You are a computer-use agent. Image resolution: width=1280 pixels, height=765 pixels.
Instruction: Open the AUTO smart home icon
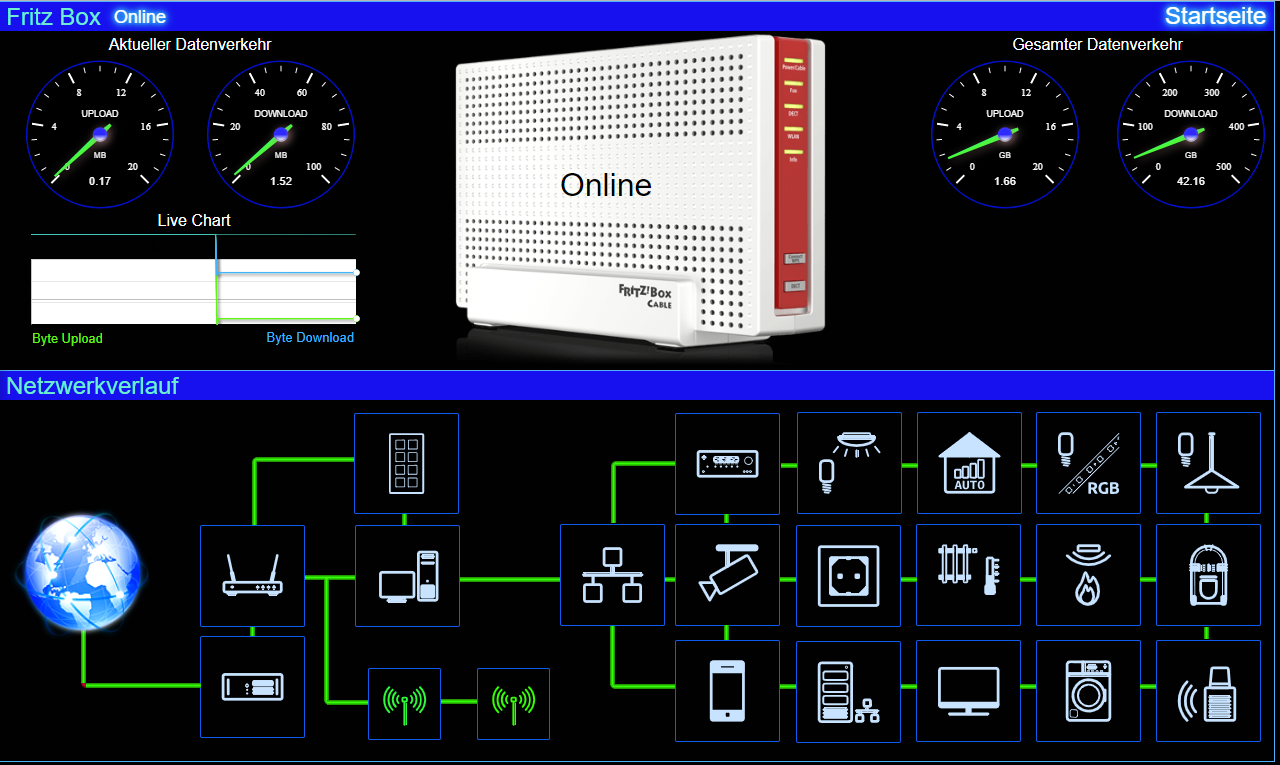(x=969, y=463)
